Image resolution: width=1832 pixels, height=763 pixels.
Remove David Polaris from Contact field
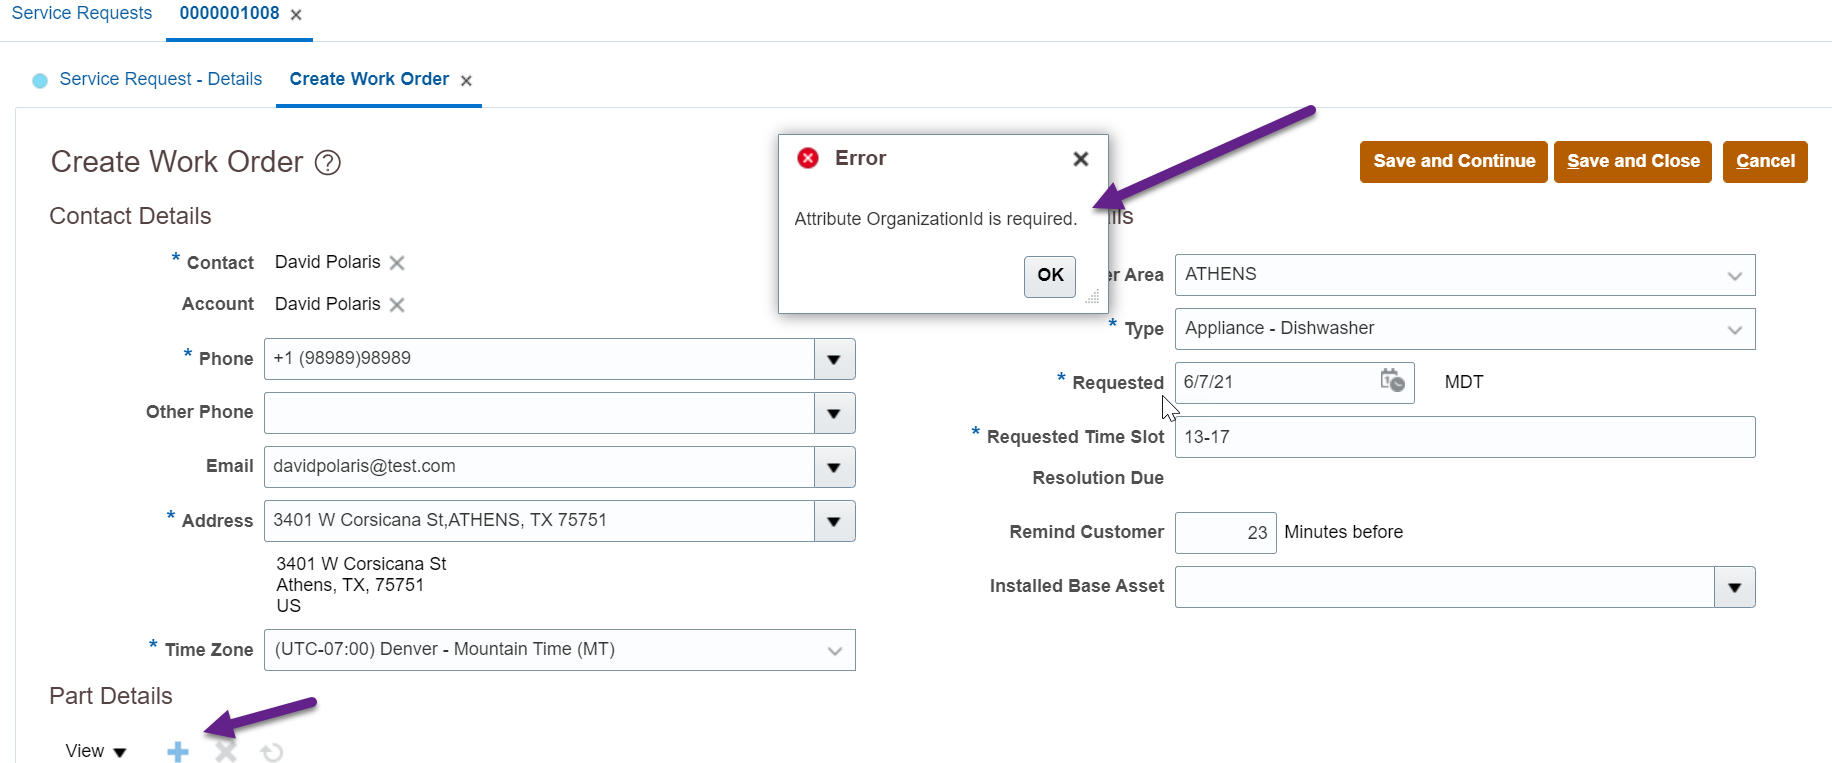(397, 263)
